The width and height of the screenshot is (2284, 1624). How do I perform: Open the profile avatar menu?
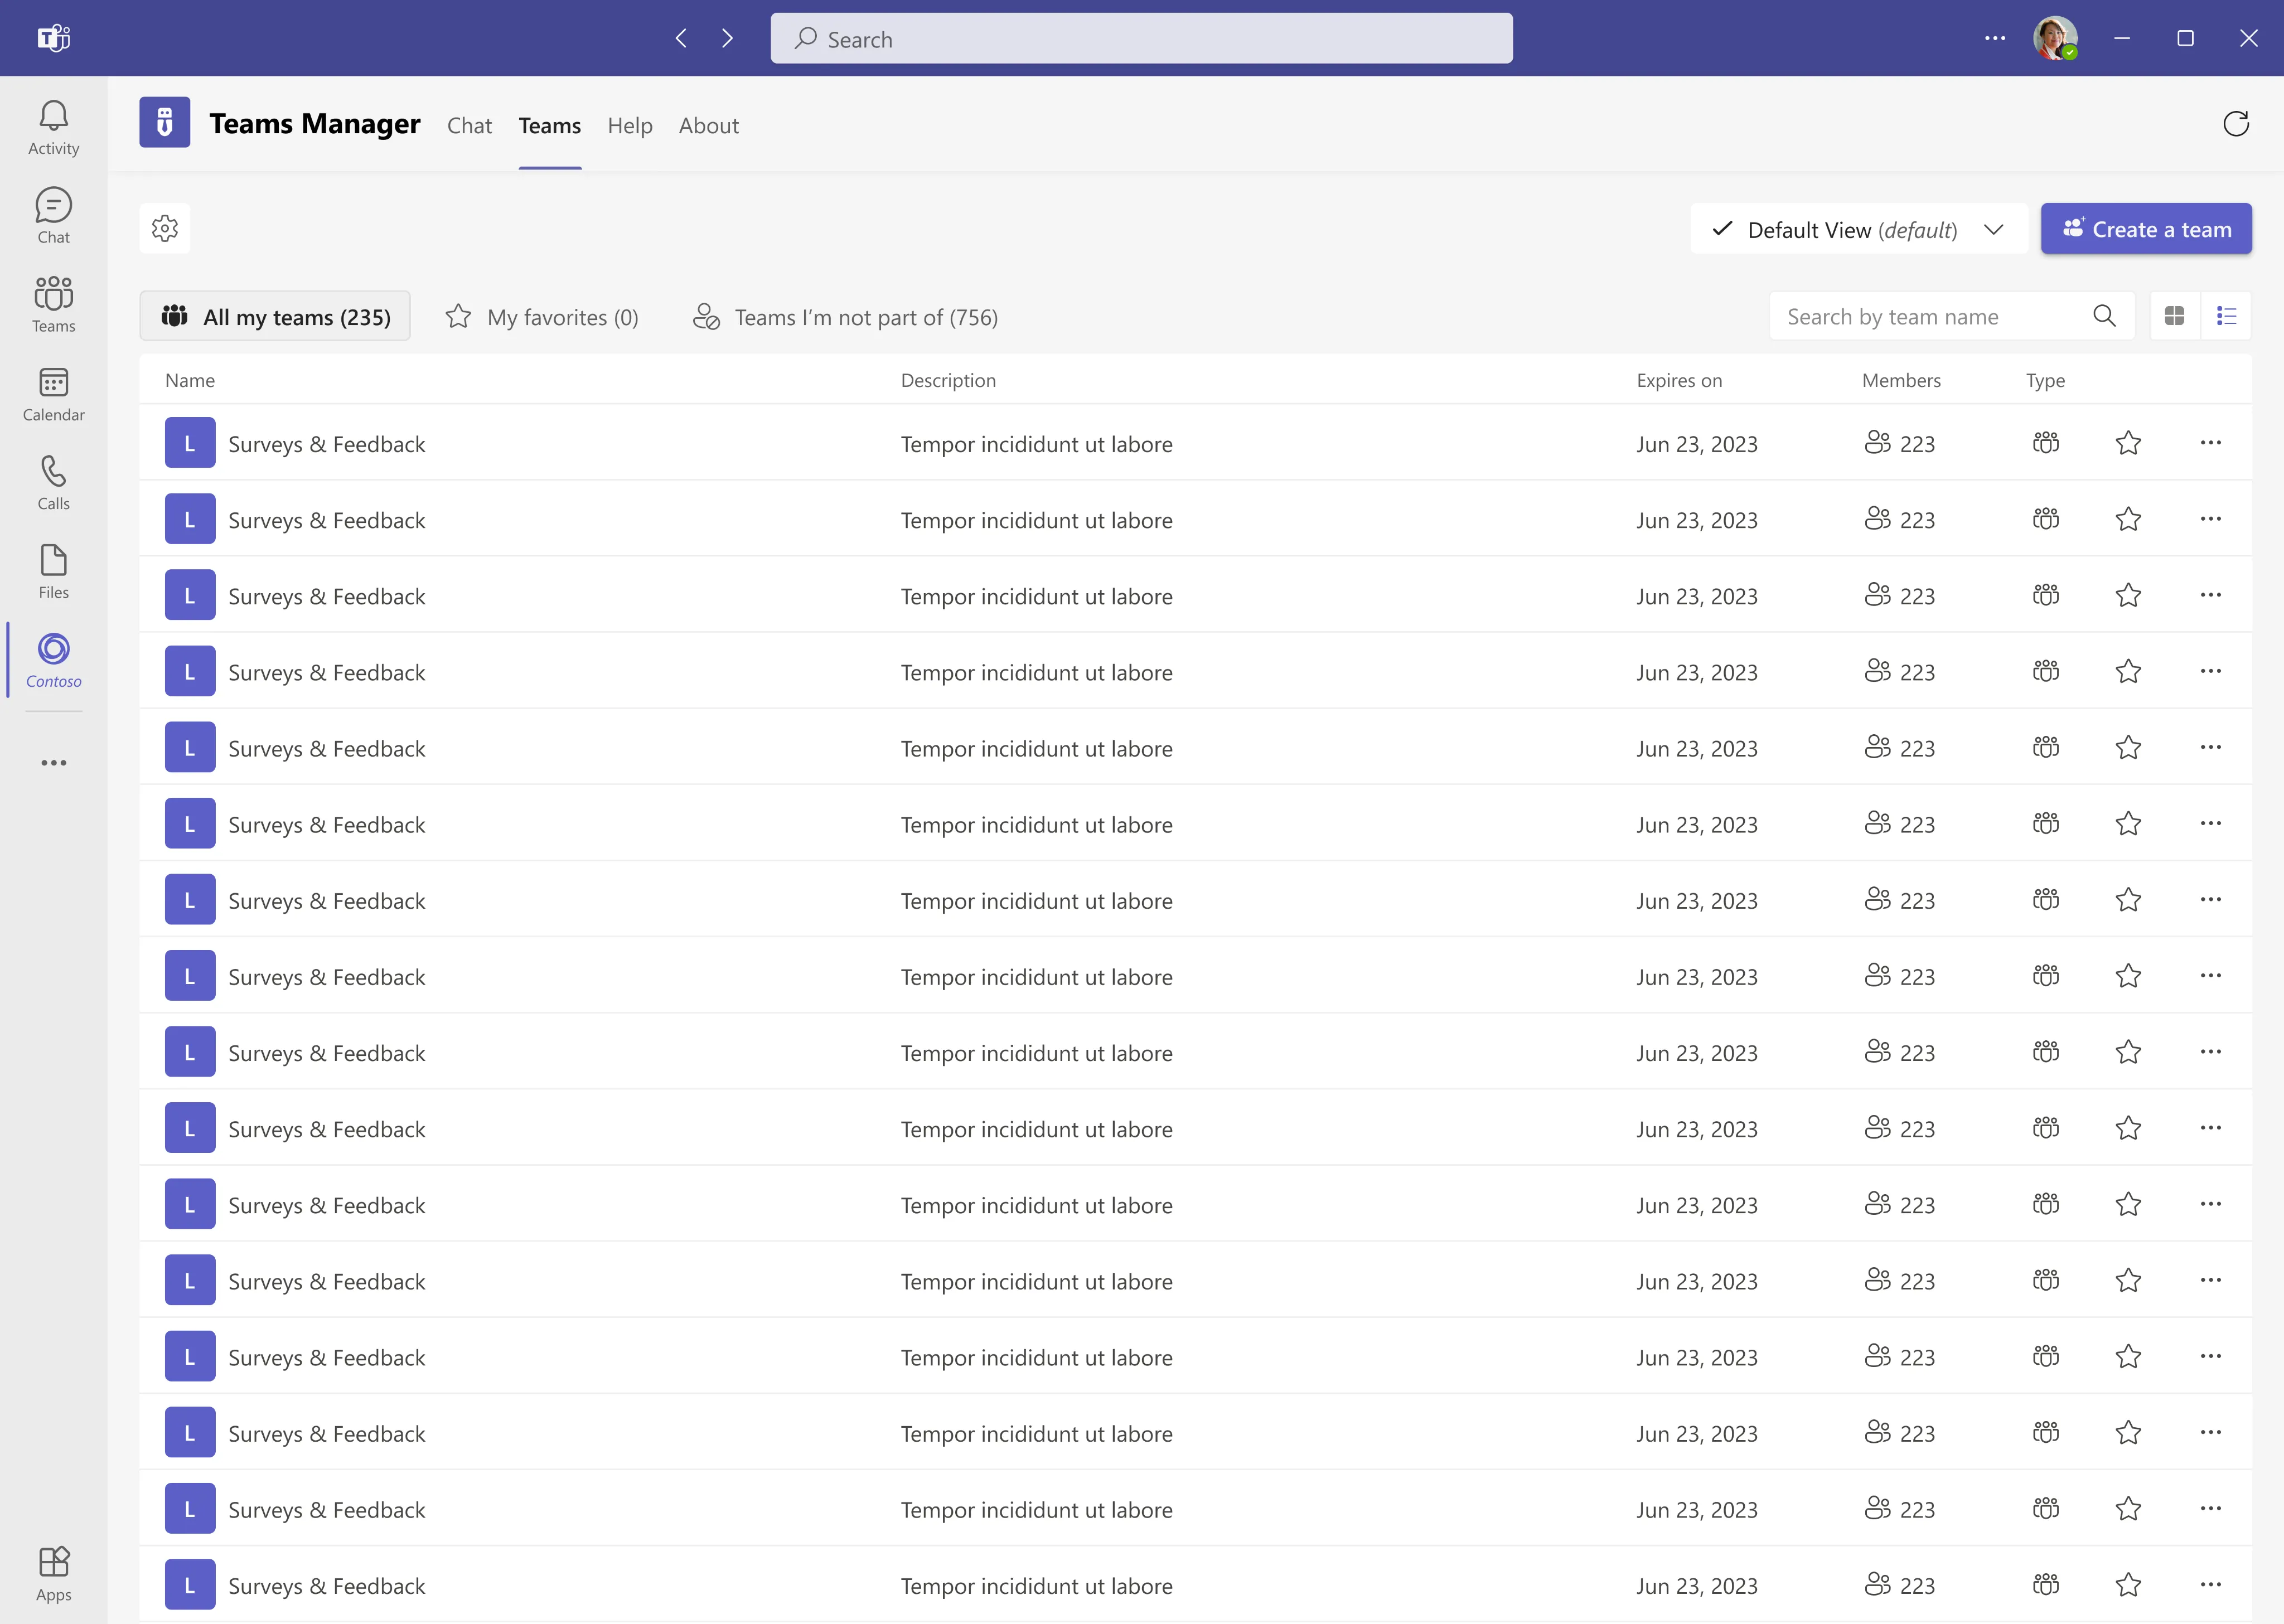click(2055, 38)
